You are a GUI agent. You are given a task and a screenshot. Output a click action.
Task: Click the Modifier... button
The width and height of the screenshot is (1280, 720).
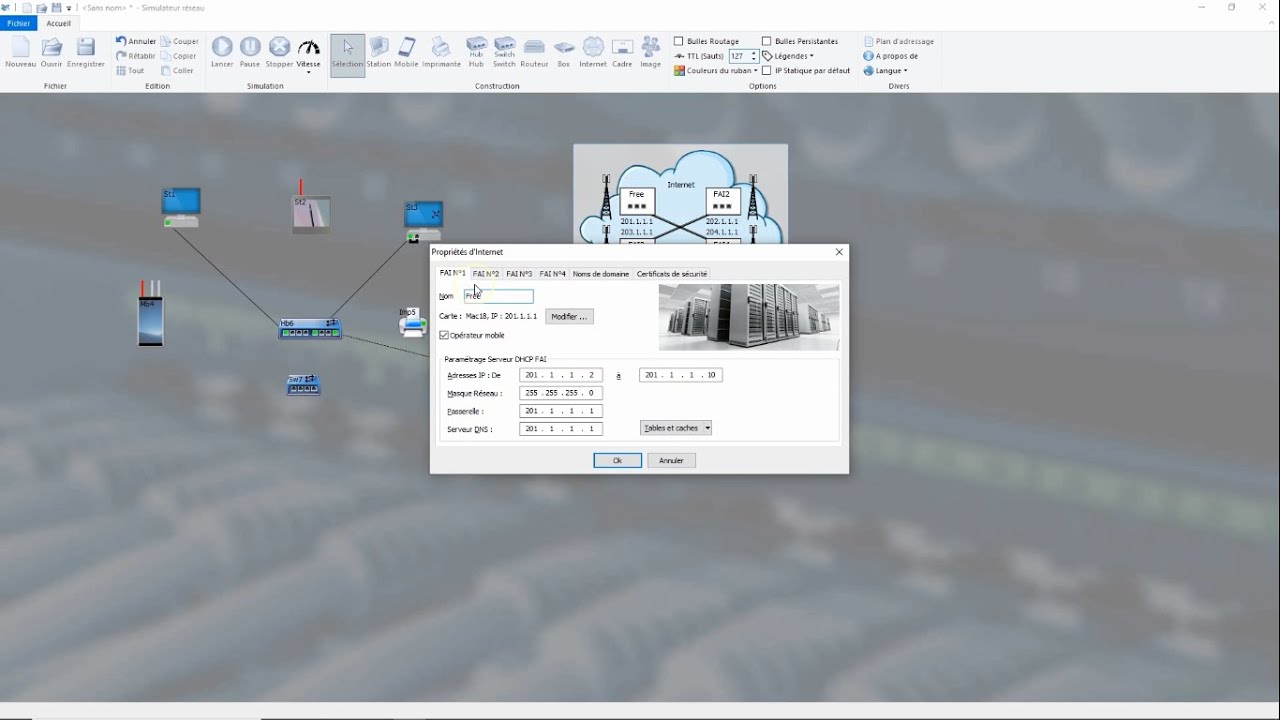[x=569, y=316]
